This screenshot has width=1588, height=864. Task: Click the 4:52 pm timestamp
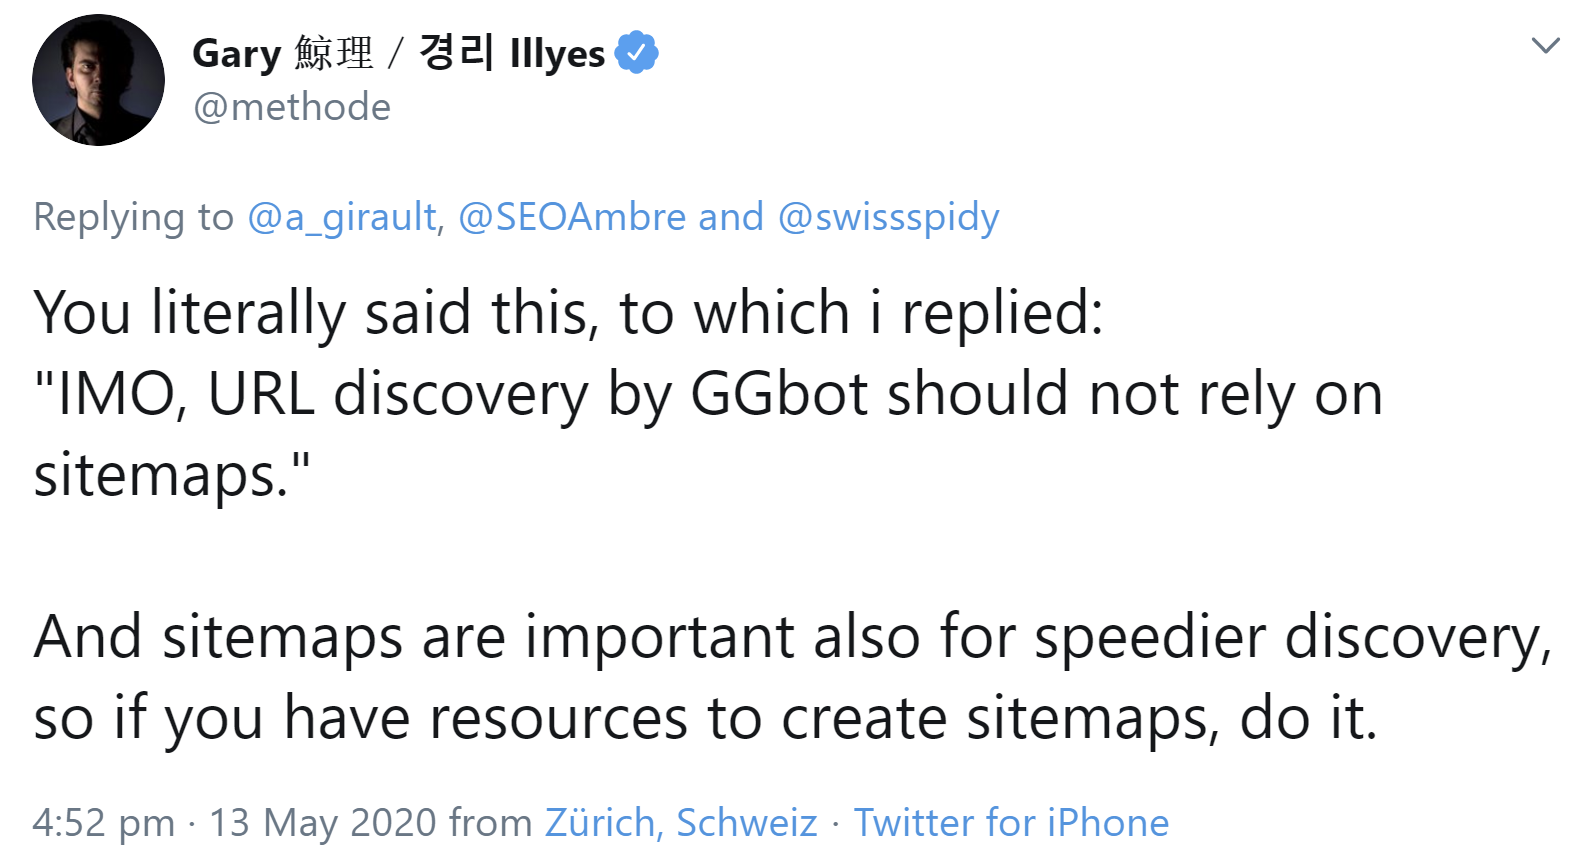coord(103,823)
